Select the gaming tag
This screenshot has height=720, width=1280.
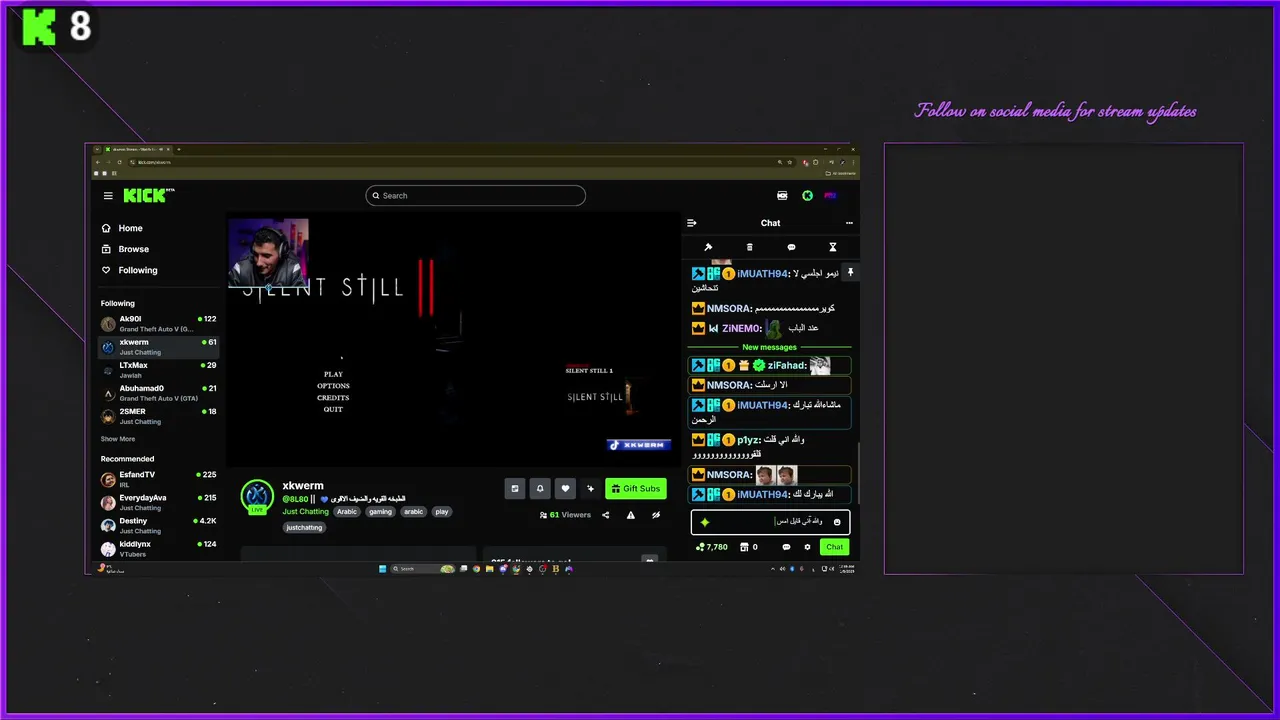(380, 511)
